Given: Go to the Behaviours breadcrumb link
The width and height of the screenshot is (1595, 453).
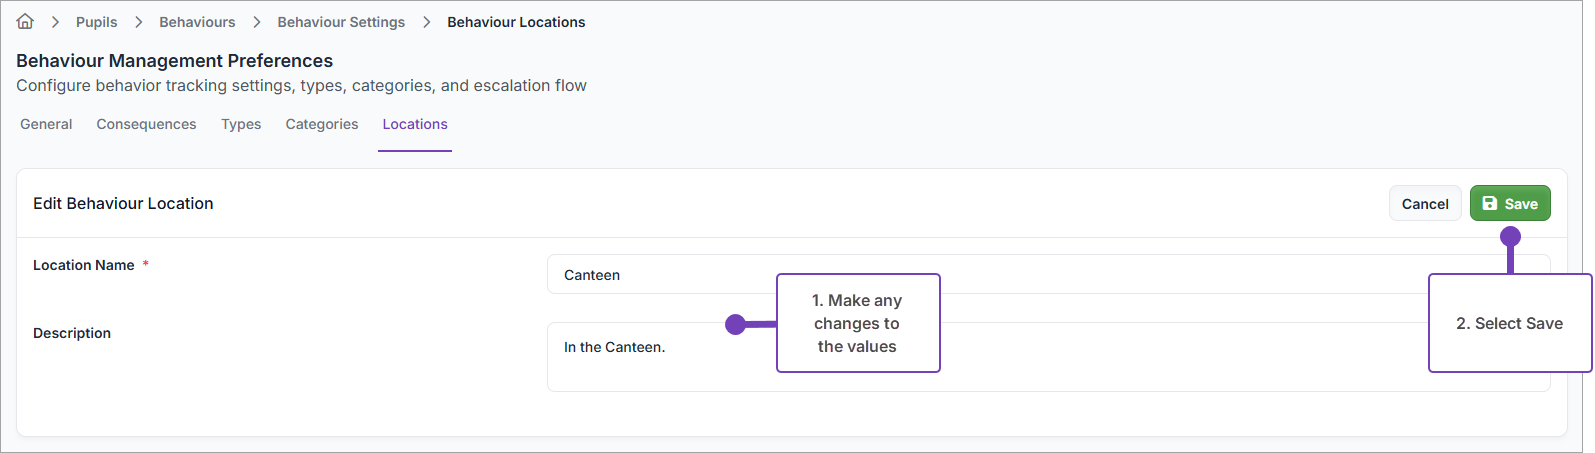Looking at the screenshot, I should 197,22.
